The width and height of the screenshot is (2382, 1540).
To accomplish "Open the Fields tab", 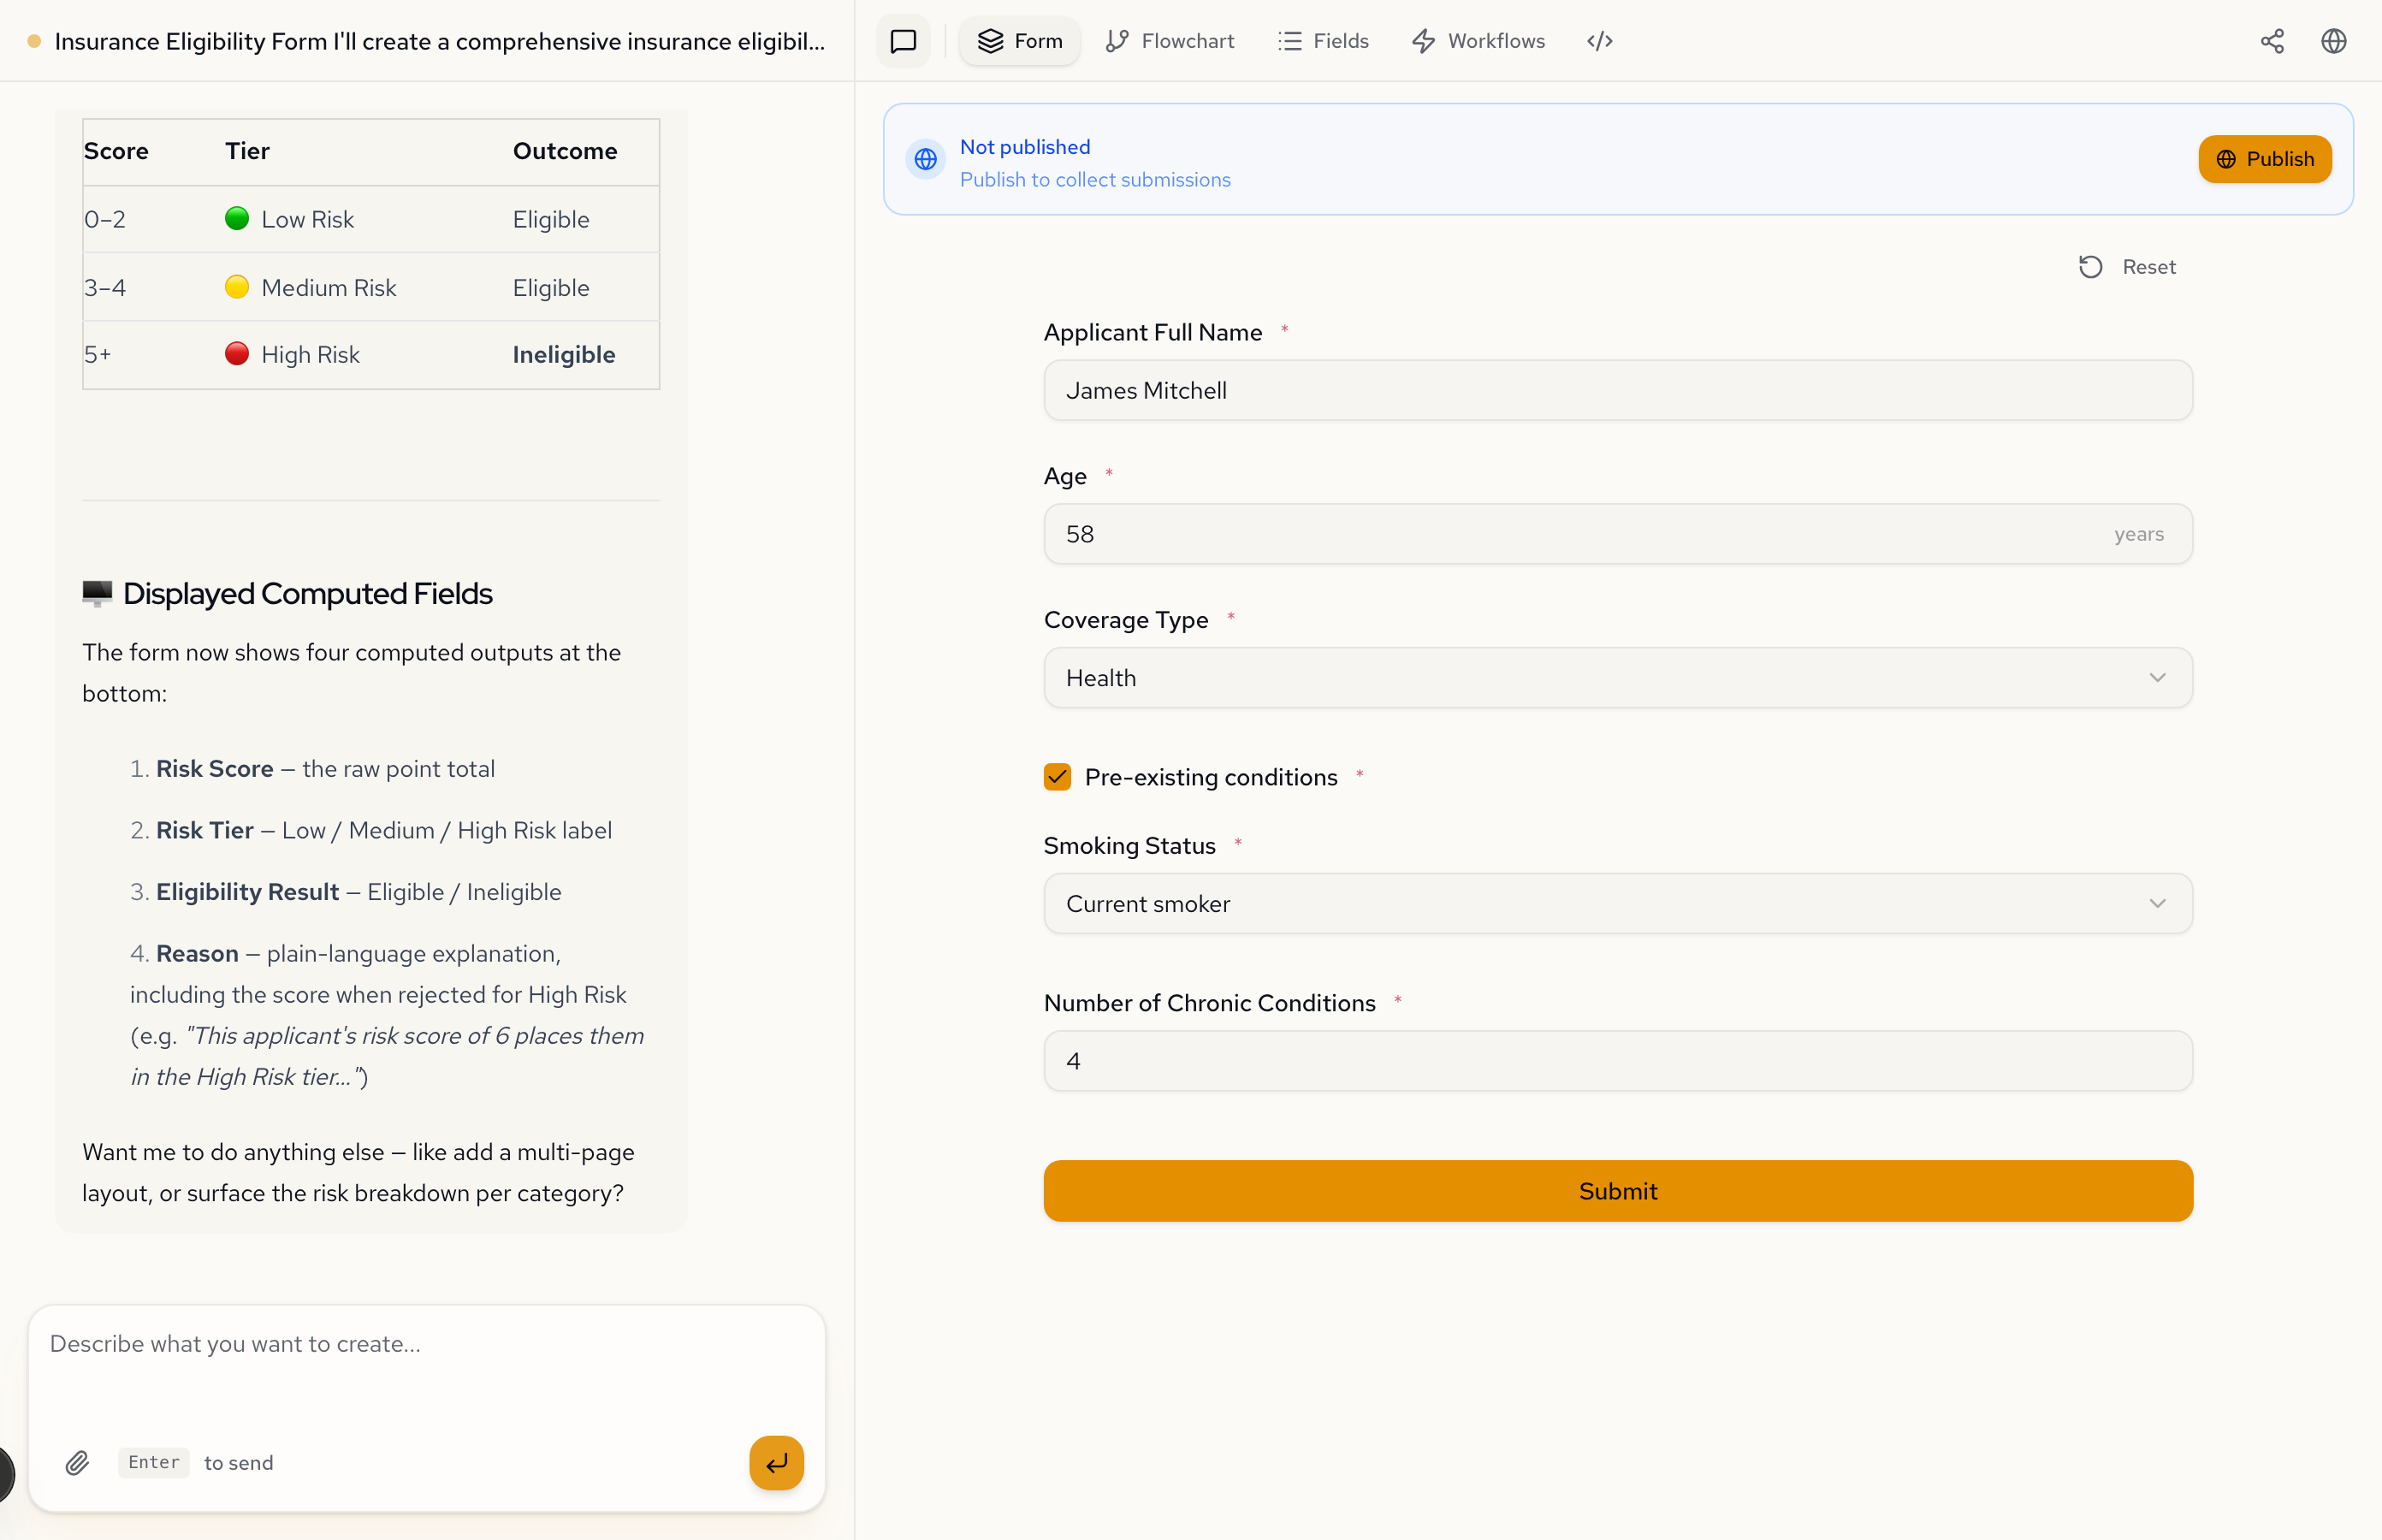I will (x=1322, y=41).
